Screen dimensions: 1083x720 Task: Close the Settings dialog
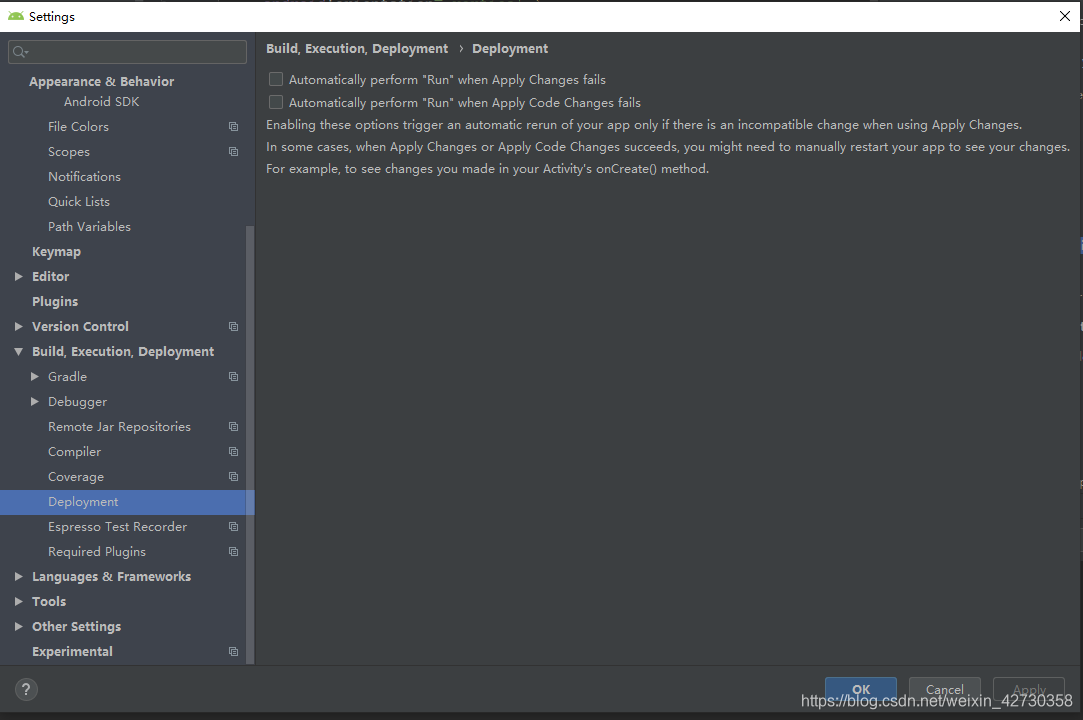click(1064, 16)
